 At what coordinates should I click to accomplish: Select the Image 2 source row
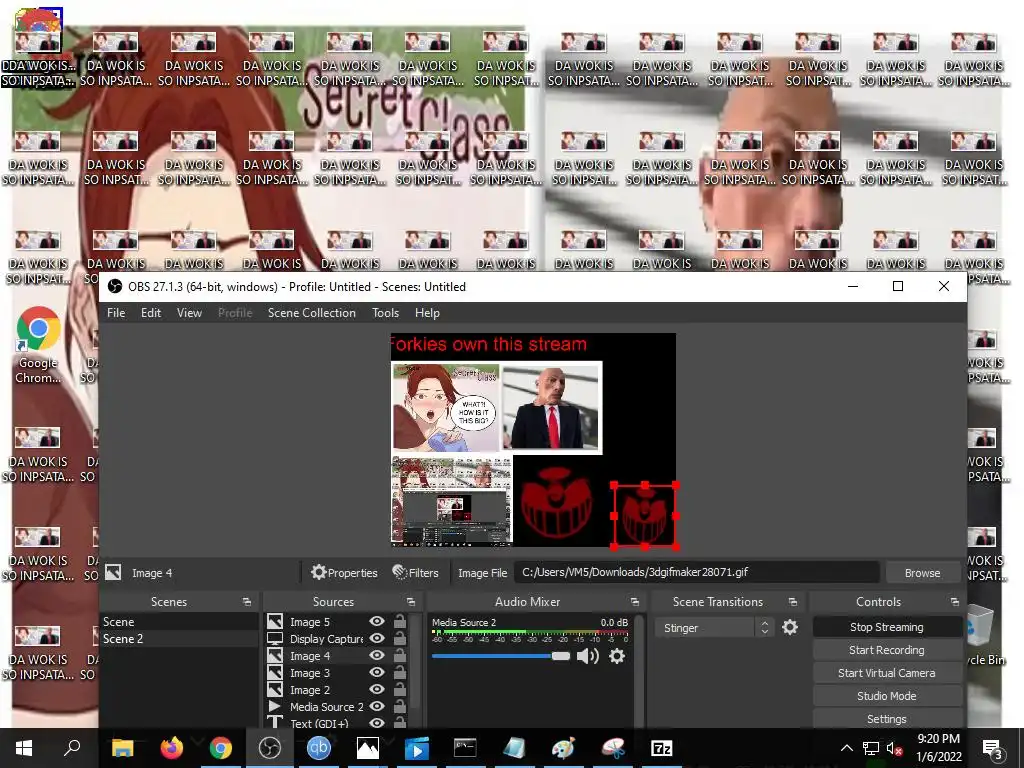tap(338, 690)
